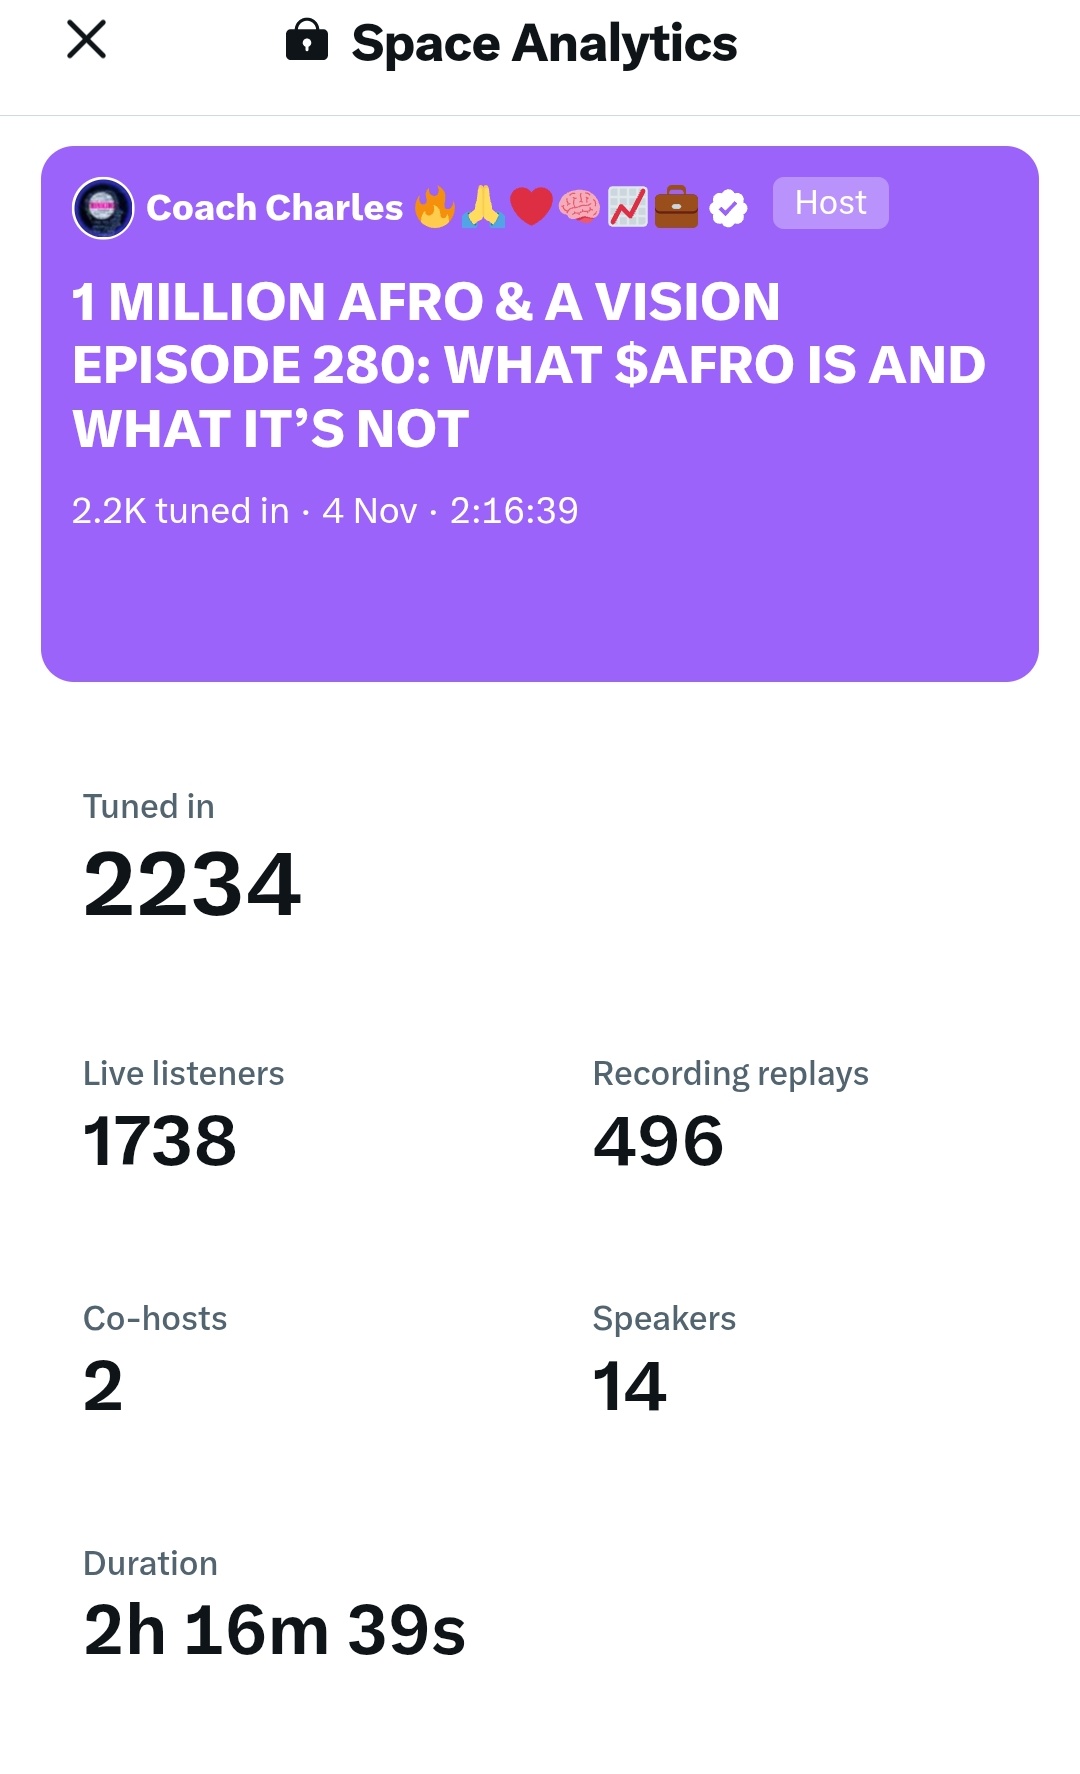1080x1774 pixels.
Task: Select the Recording replays 496 stat
Action: point(658,1140)
